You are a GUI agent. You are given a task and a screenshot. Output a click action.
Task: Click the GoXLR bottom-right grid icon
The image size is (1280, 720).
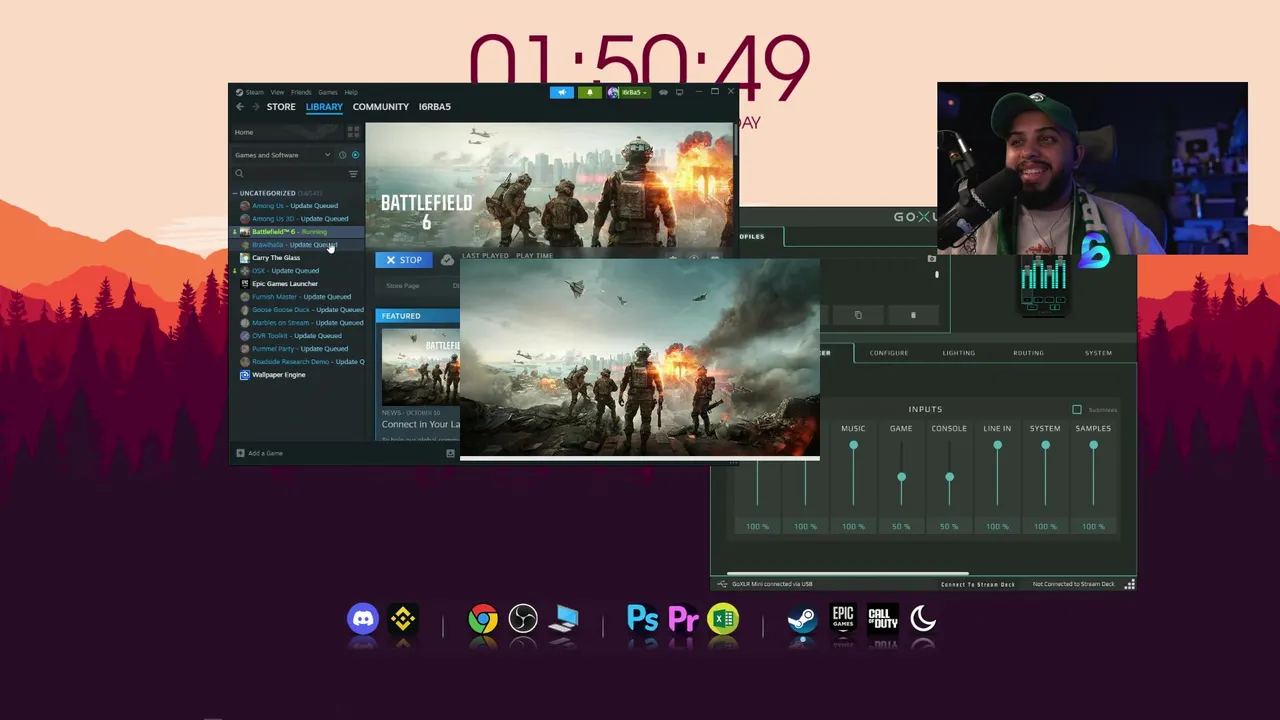1130,584
